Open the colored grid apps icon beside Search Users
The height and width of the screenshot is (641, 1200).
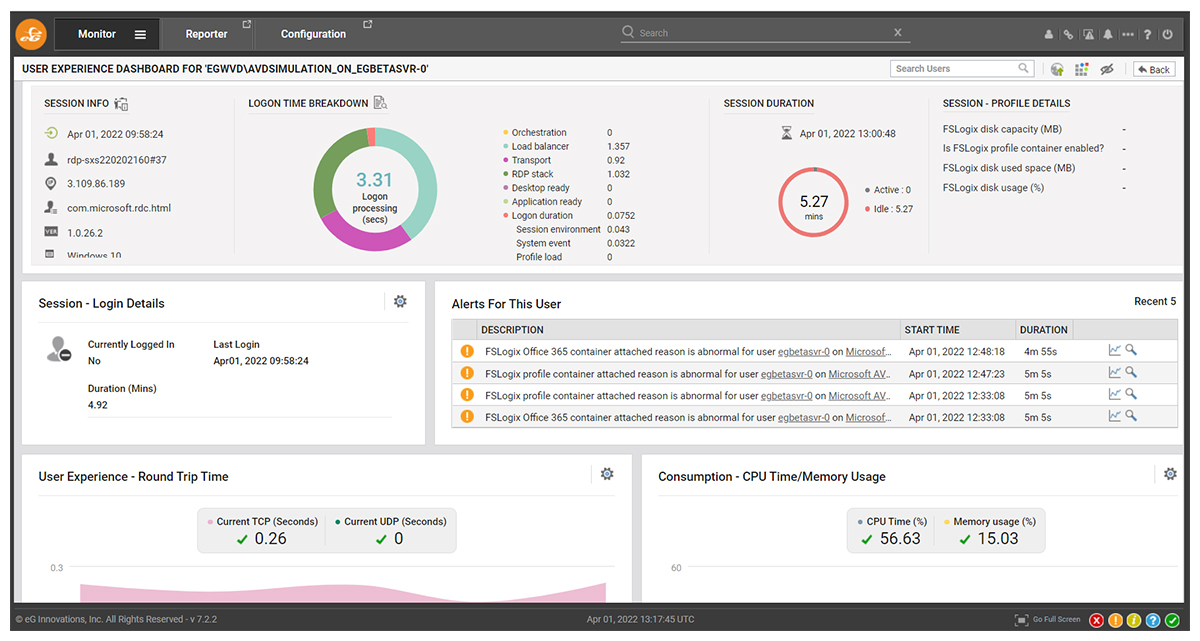[1081, 68]
